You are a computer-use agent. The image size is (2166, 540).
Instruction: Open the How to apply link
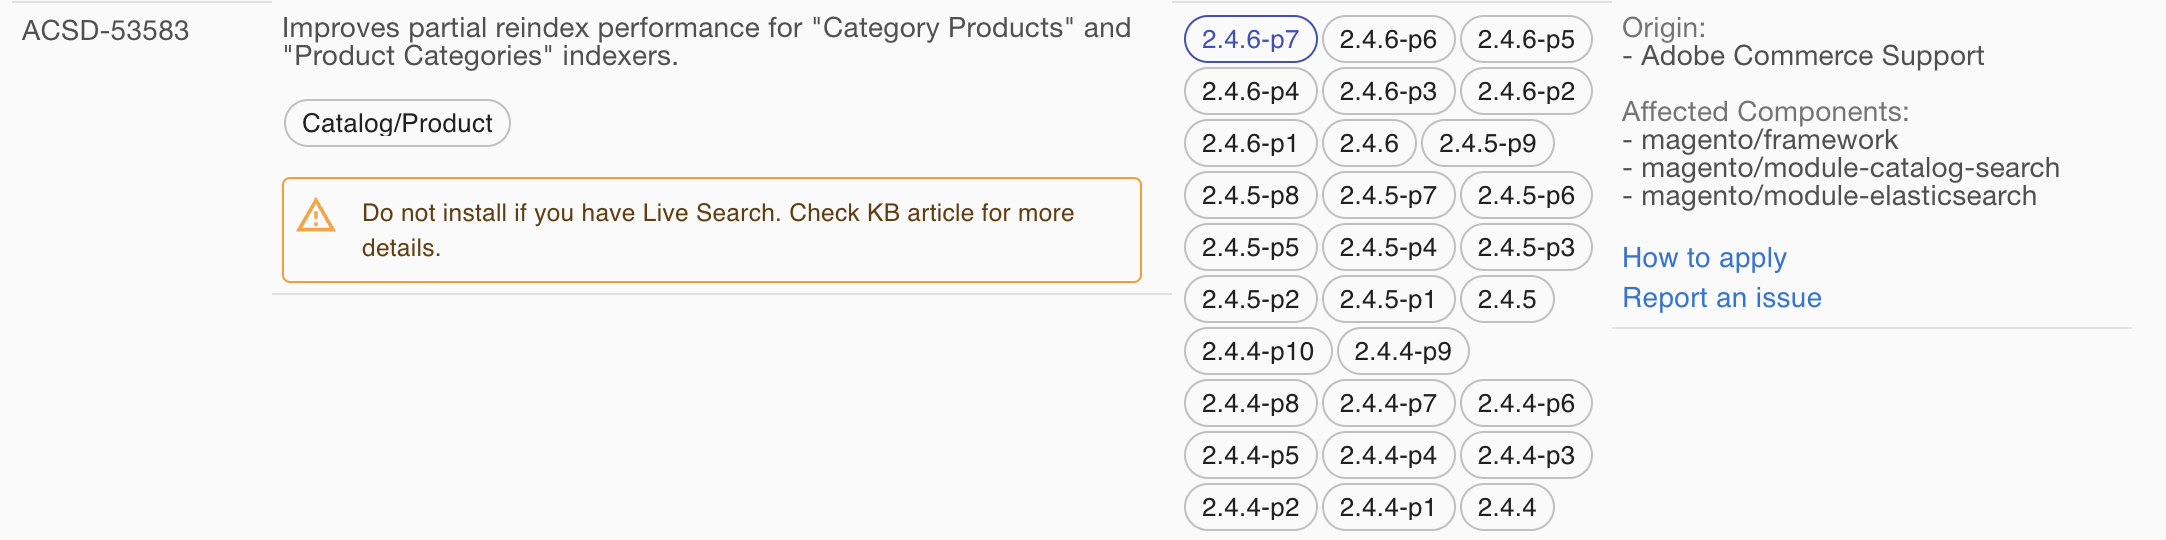pyautogui.click(x=1704, y=258)
